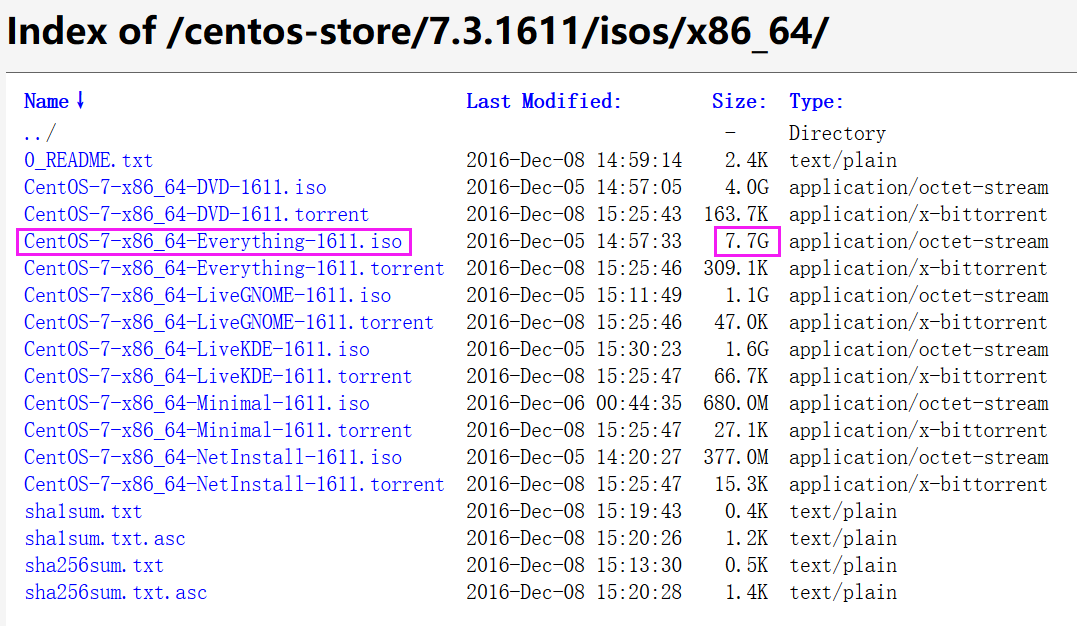This screenshot has height=626, width=1077.
Task: Sort listing by Name column header
Action: (x=54, y=101)
